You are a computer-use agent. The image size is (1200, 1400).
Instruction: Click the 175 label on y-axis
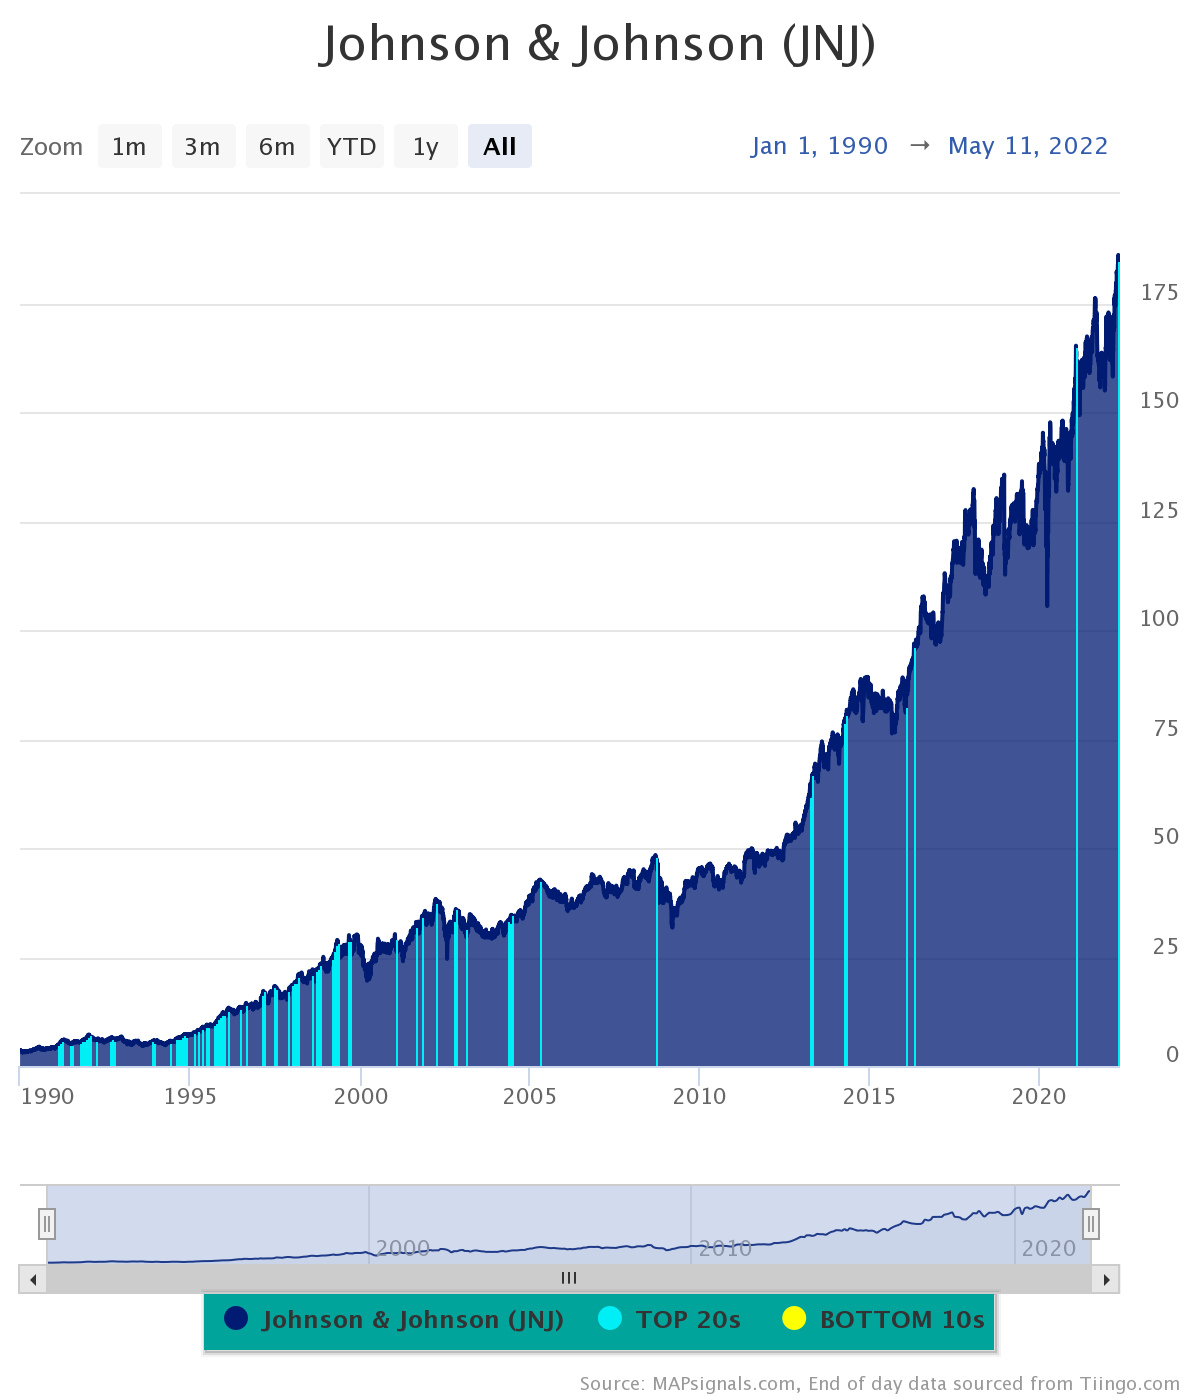[x=1160, y=292]
